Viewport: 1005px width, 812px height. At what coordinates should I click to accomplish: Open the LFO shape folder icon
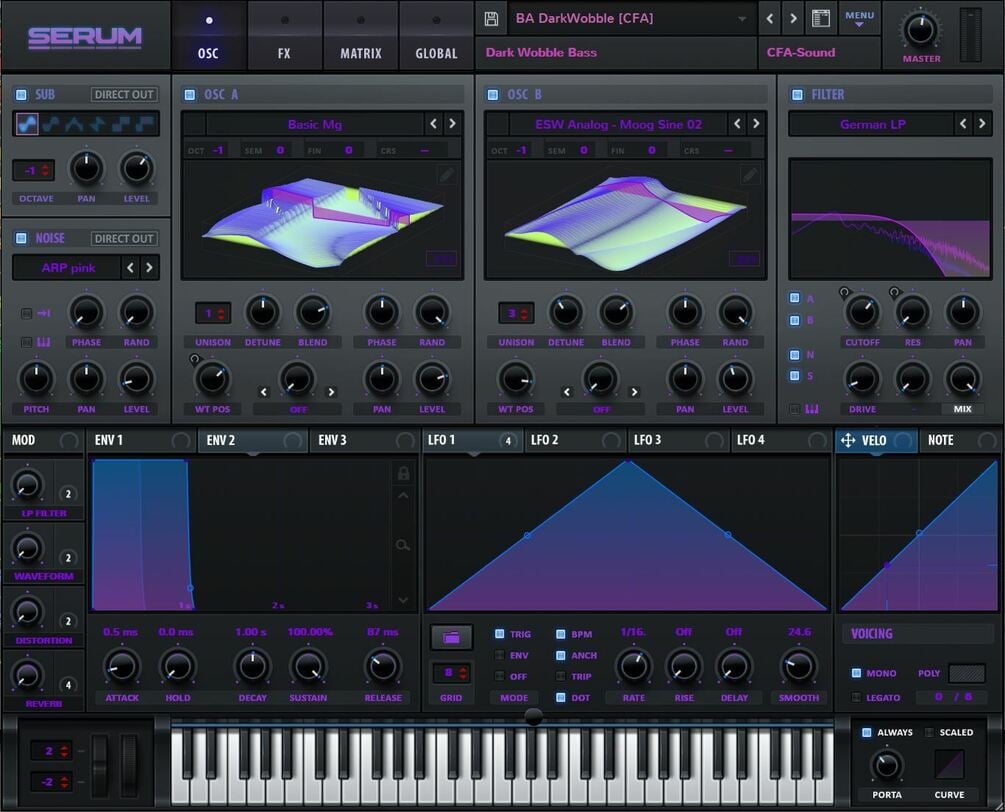pyautogui.click(x=450, y=636)
